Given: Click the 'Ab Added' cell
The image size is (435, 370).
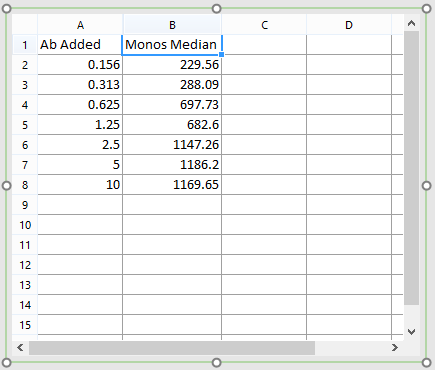Looking at the screenshot, I should (x=80, y=45).
